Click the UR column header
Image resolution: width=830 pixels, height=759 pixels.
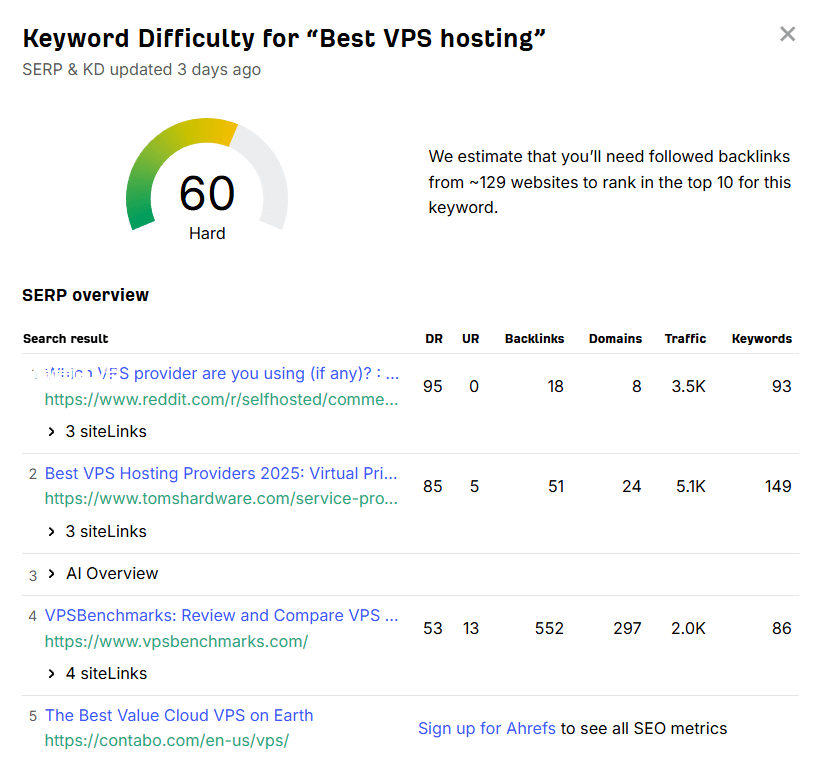[x=470, y=339]
